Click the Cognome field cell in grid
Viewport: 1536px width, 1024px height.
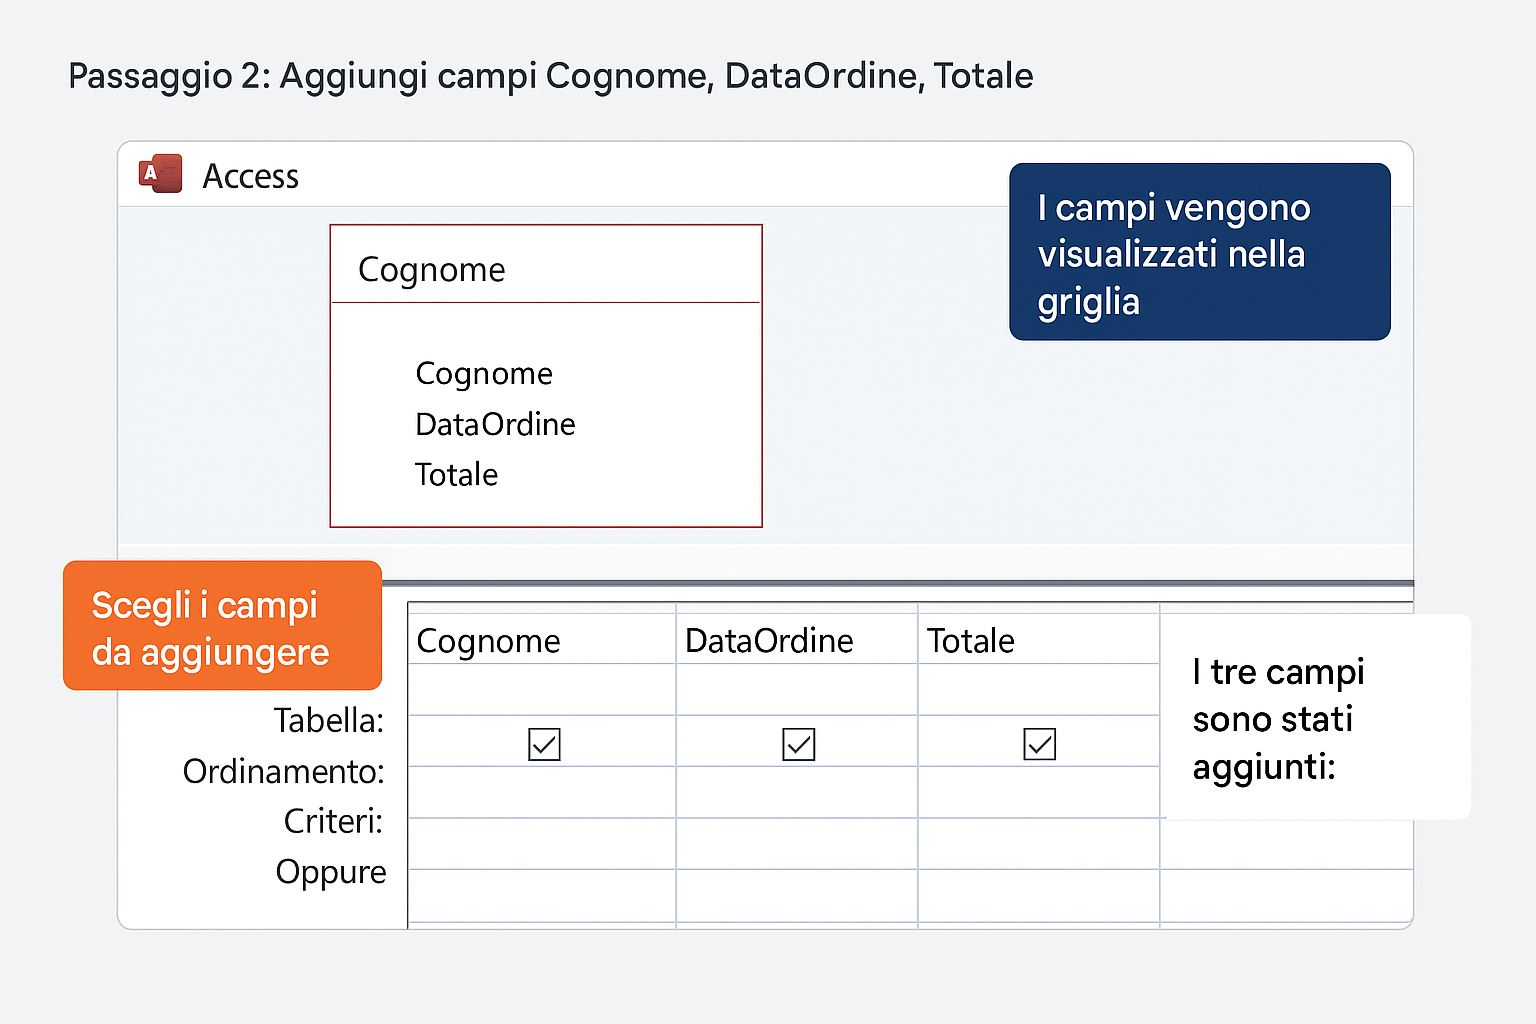click(541, 640)
